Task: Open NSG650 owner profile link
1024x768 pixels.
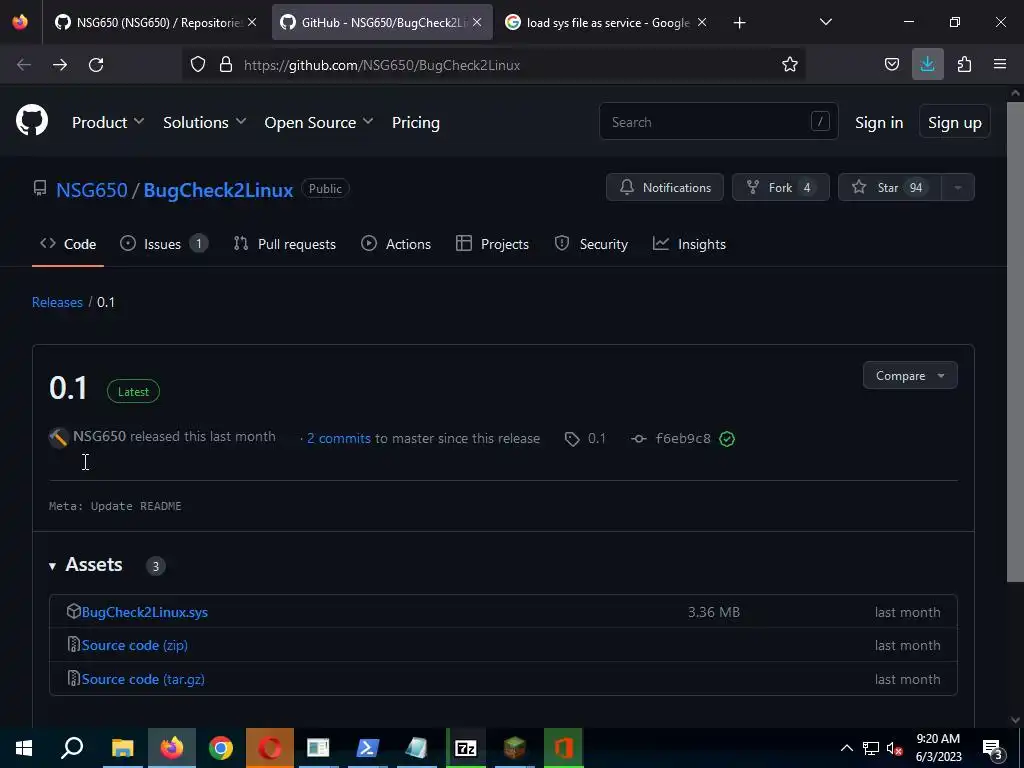Action: pos(91,189)
